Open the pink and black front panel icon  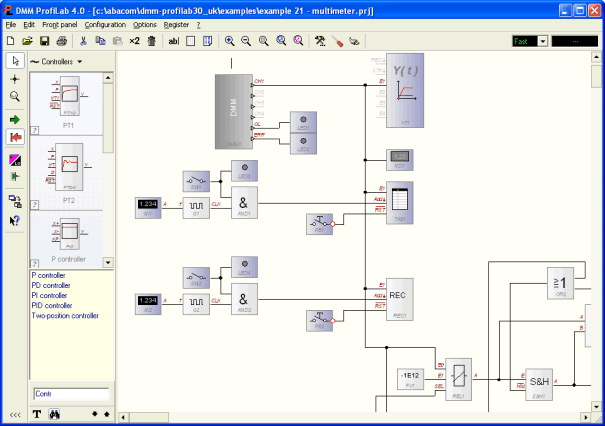tap(15, 160)
